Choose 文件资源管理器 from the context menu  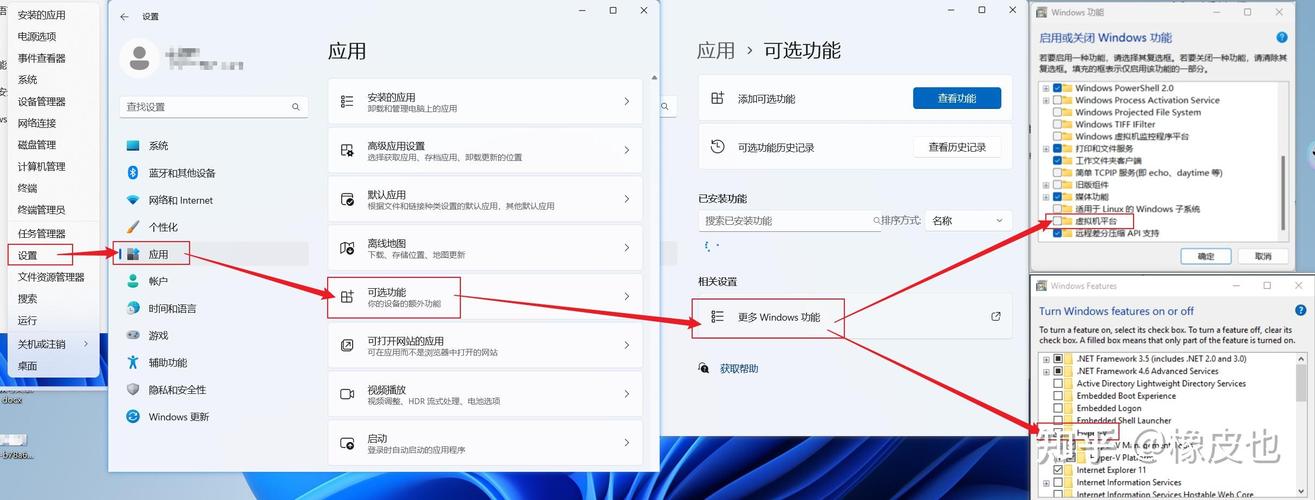52,277
